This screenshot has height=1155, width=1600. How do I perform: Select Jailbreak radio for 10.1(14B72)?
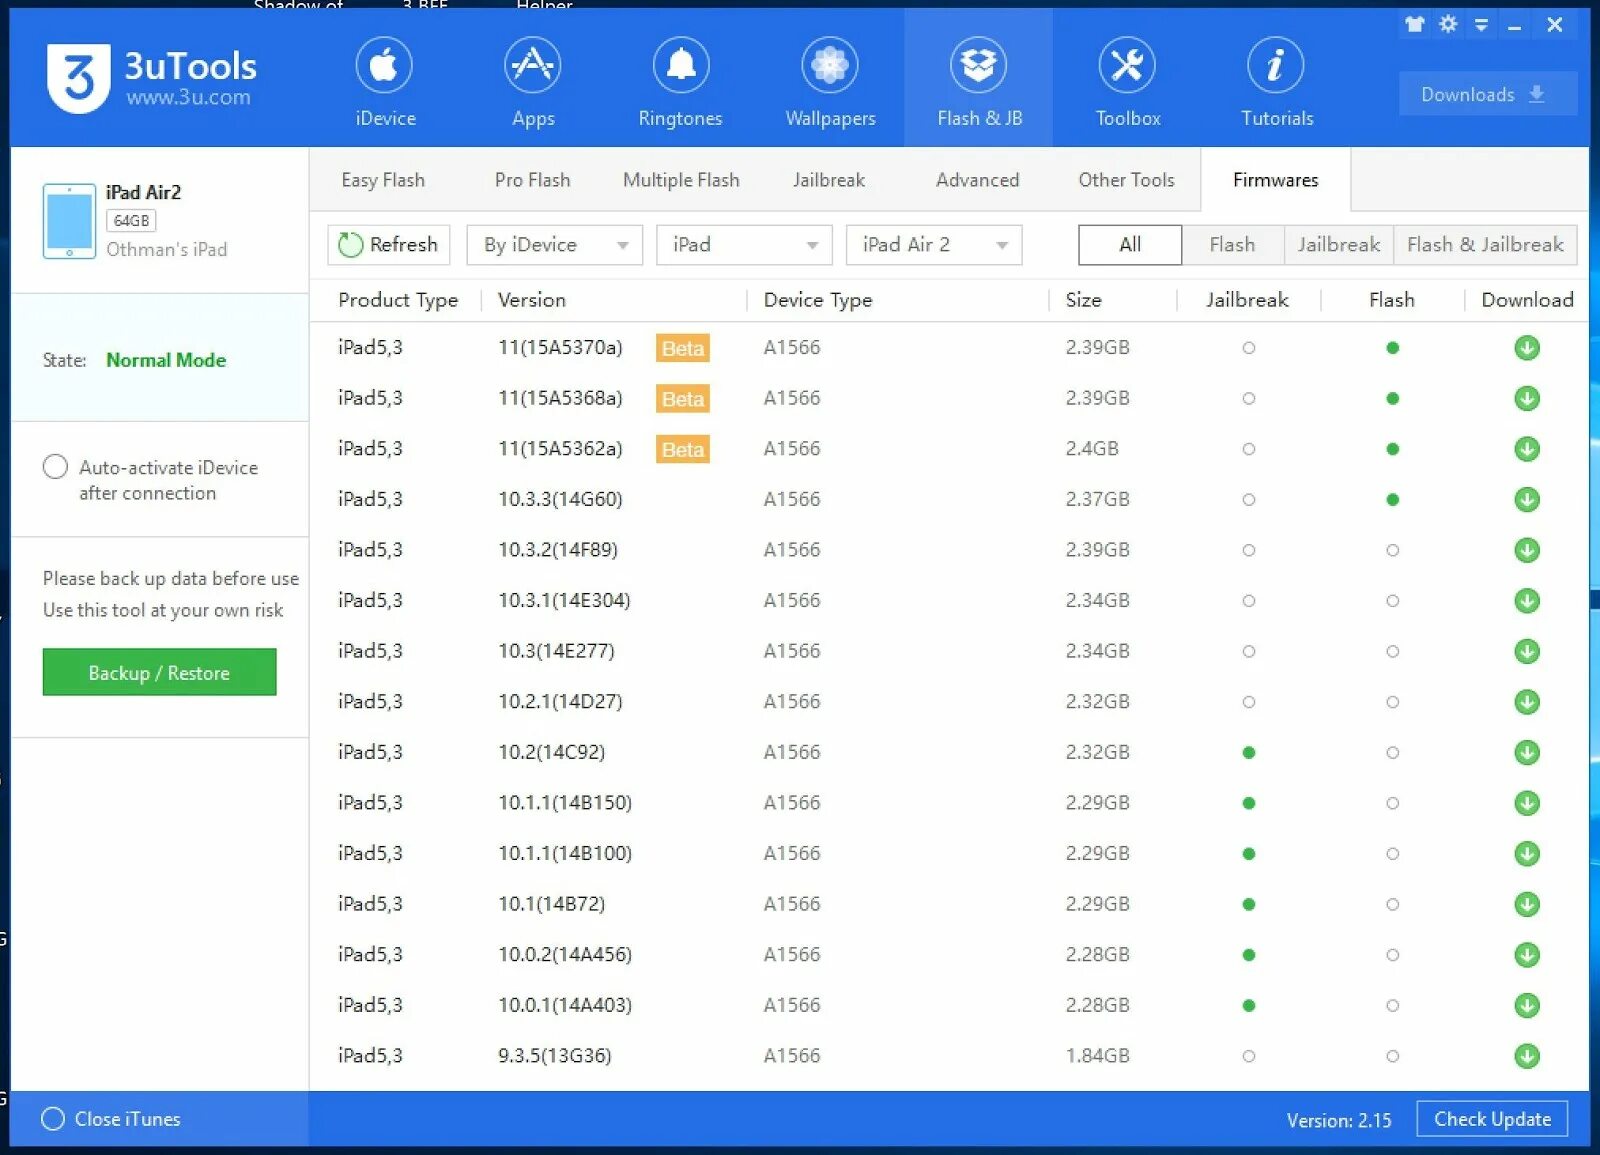coord(1248,904)
